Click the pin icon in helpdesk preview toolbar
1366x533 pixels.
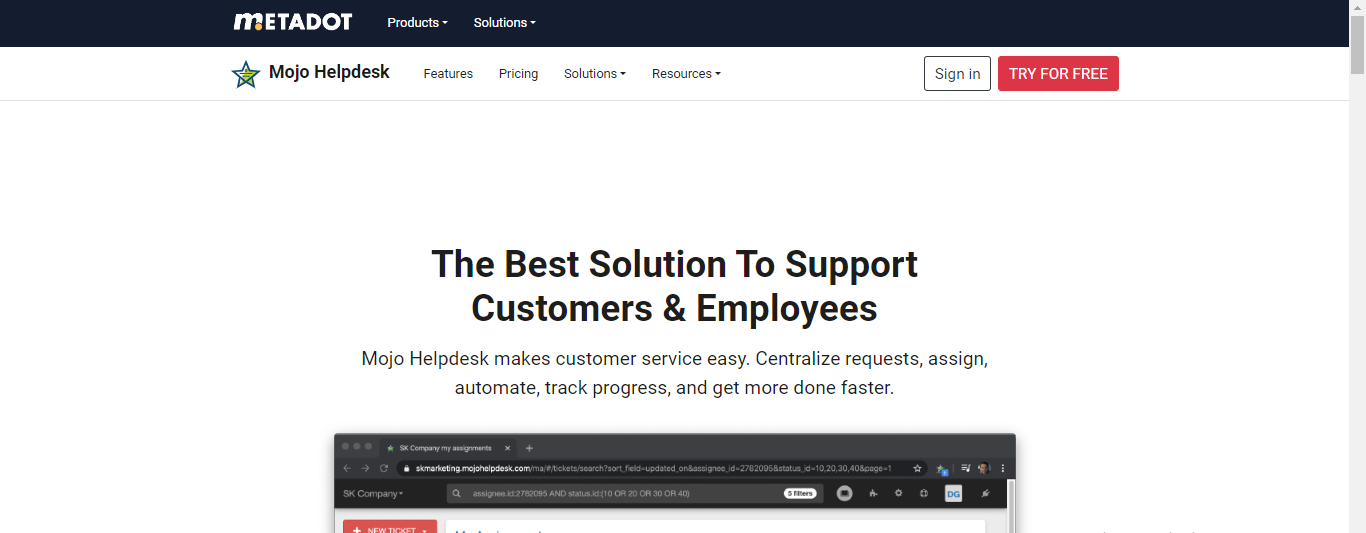(986, 493)
